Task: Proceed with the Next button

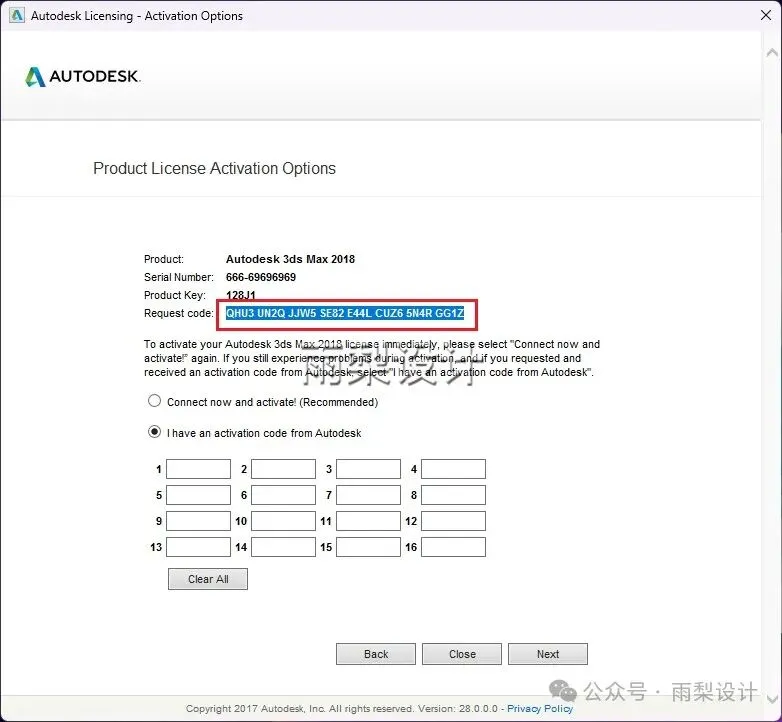Action: pos(548,654)
